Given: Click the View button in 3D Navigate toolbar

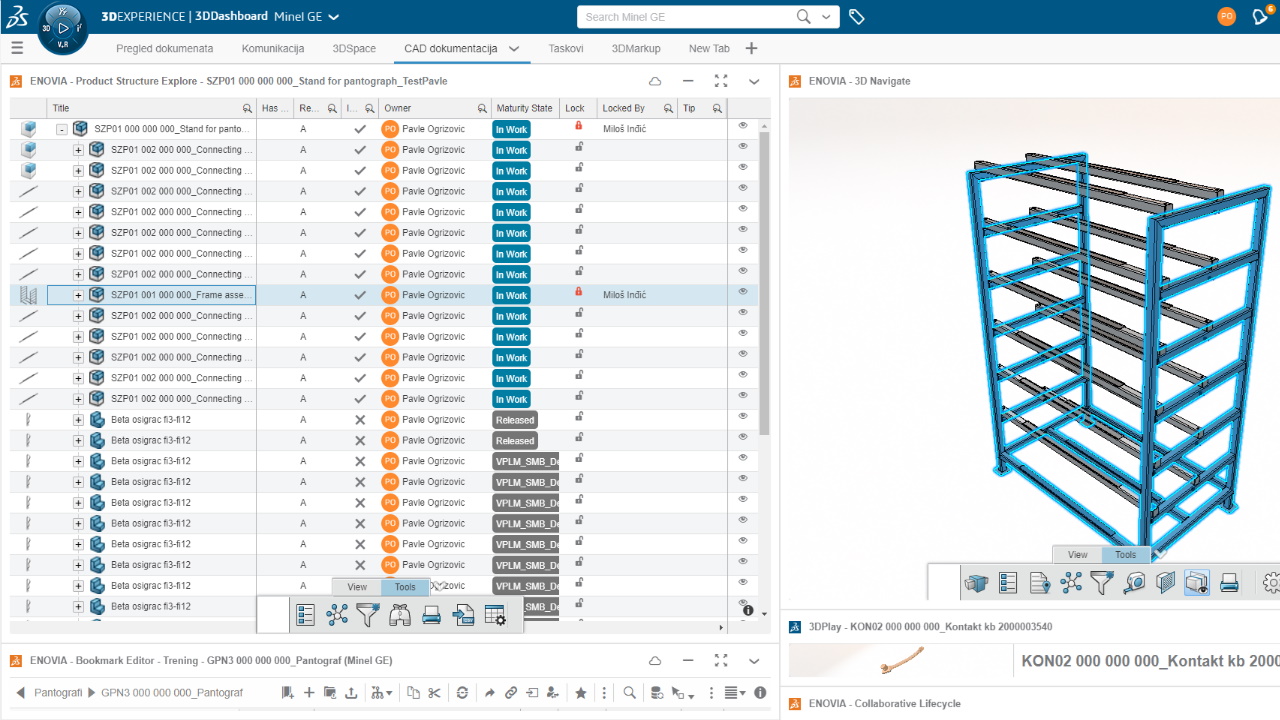Looking at the screenshot, I should coord(1077,555).
